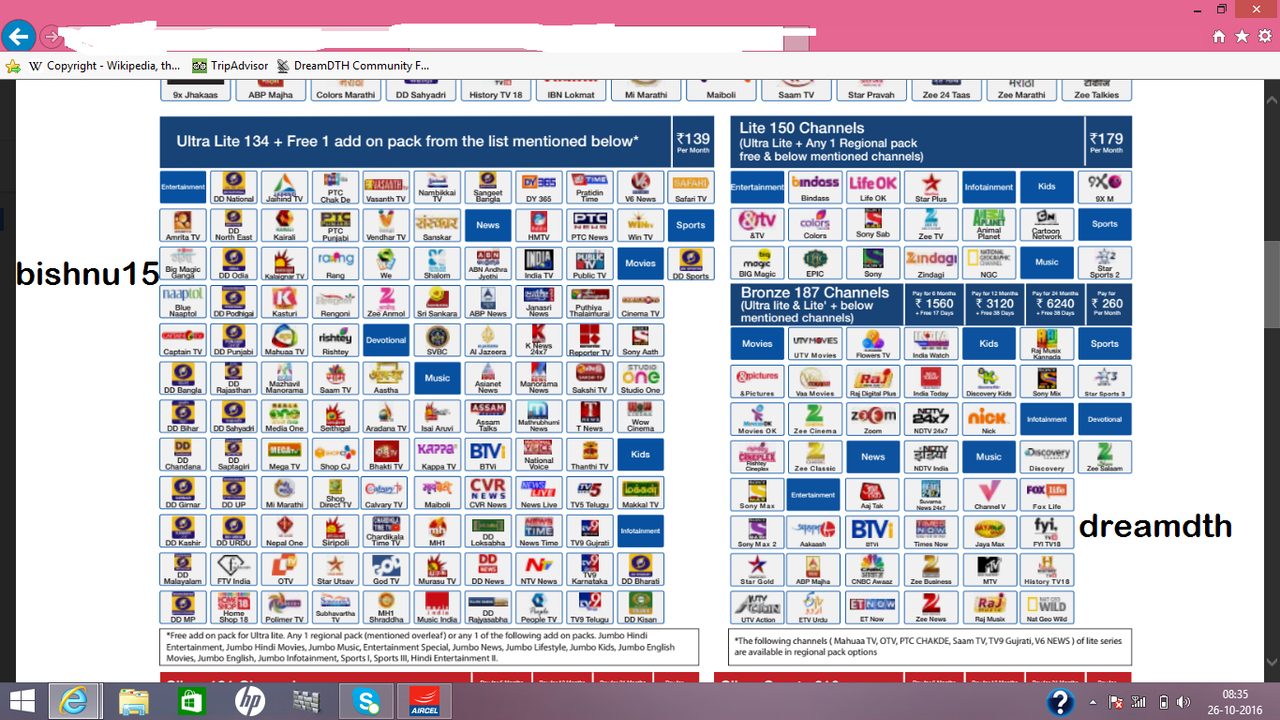The height and width of the screenshot is (720, 1280).
Task: Add page to favorites bar star icon
Action: [x=13, y=66]
